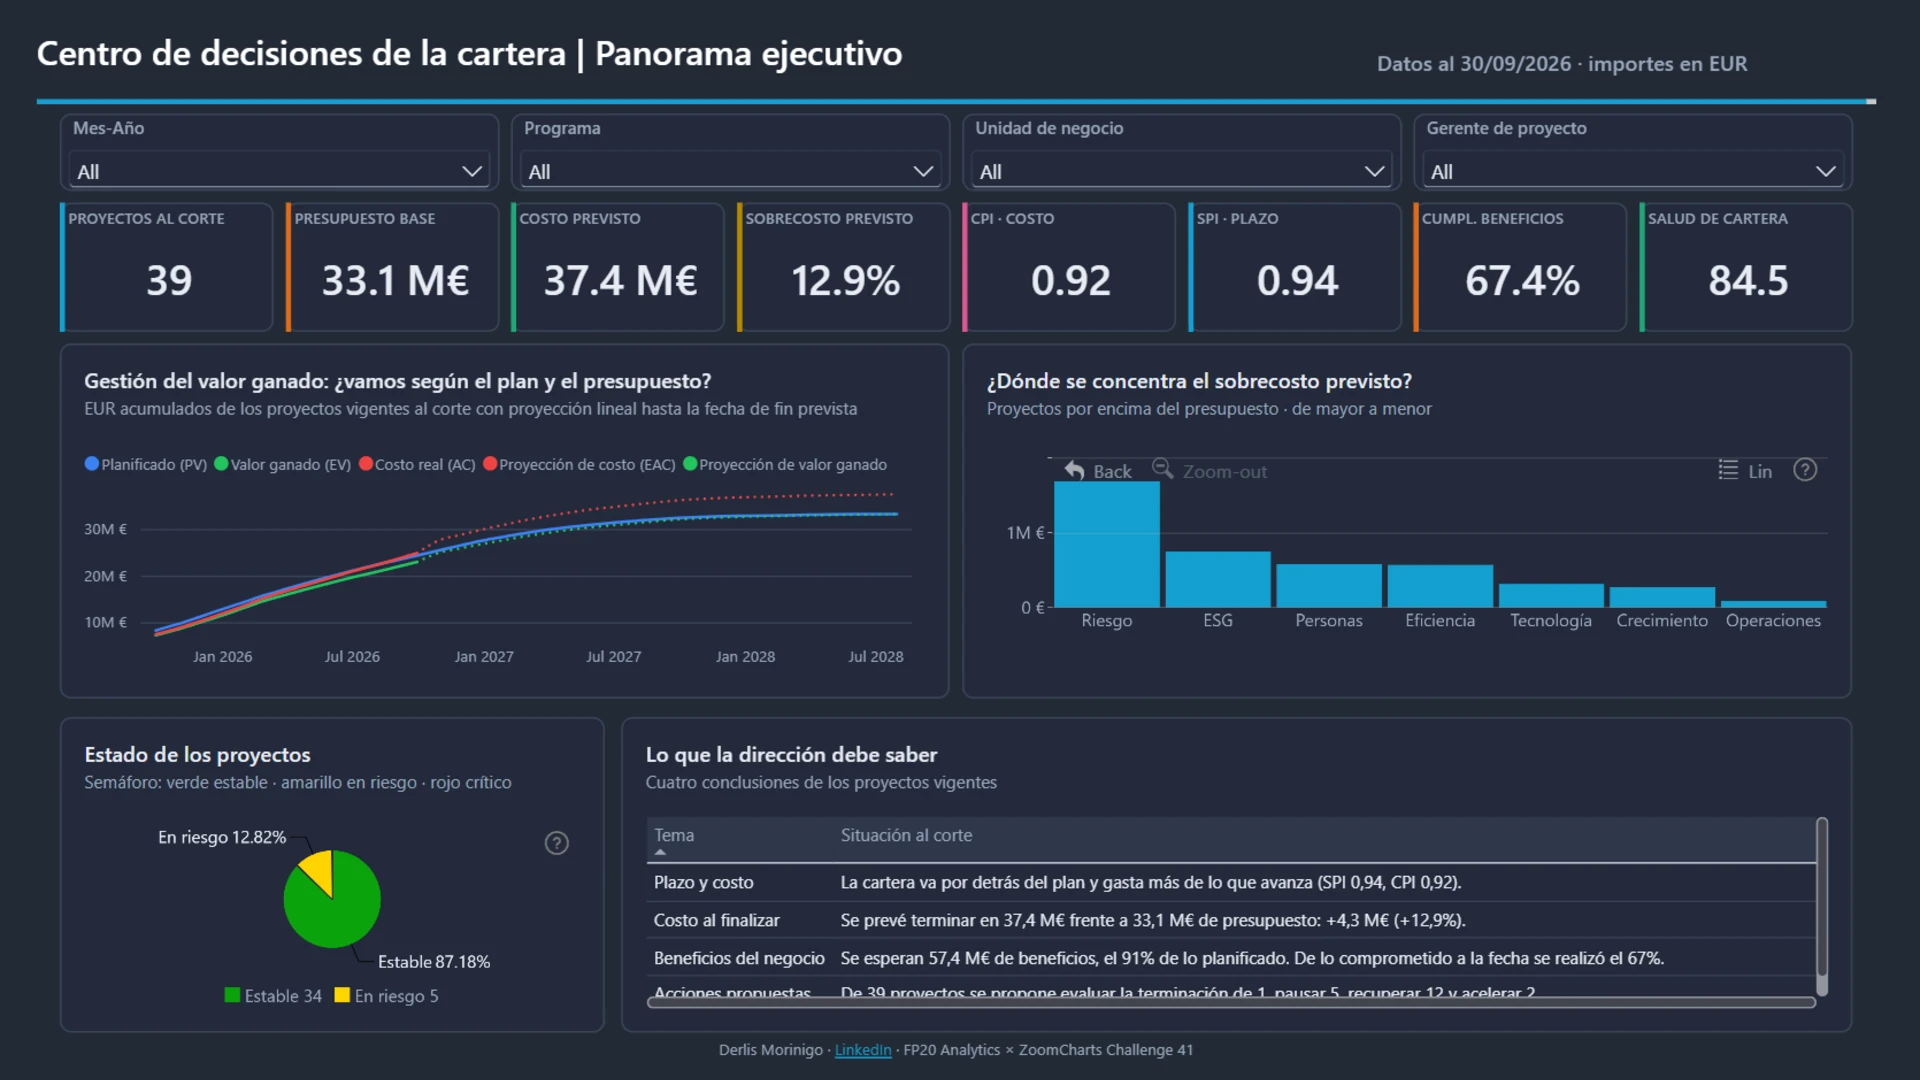Open the Mes-Año dropdown
This screenshot has width=1920, height=1080.
(x=279, y=171)
